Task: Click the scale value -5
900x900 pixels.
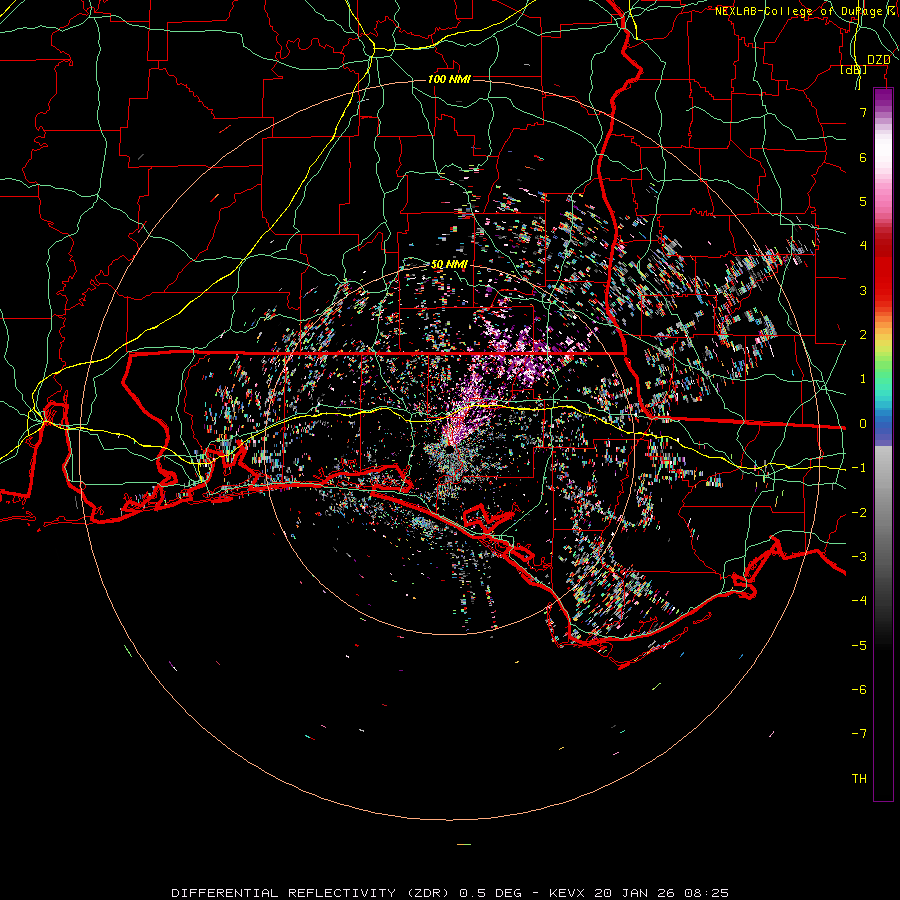Action: point(859,646)
